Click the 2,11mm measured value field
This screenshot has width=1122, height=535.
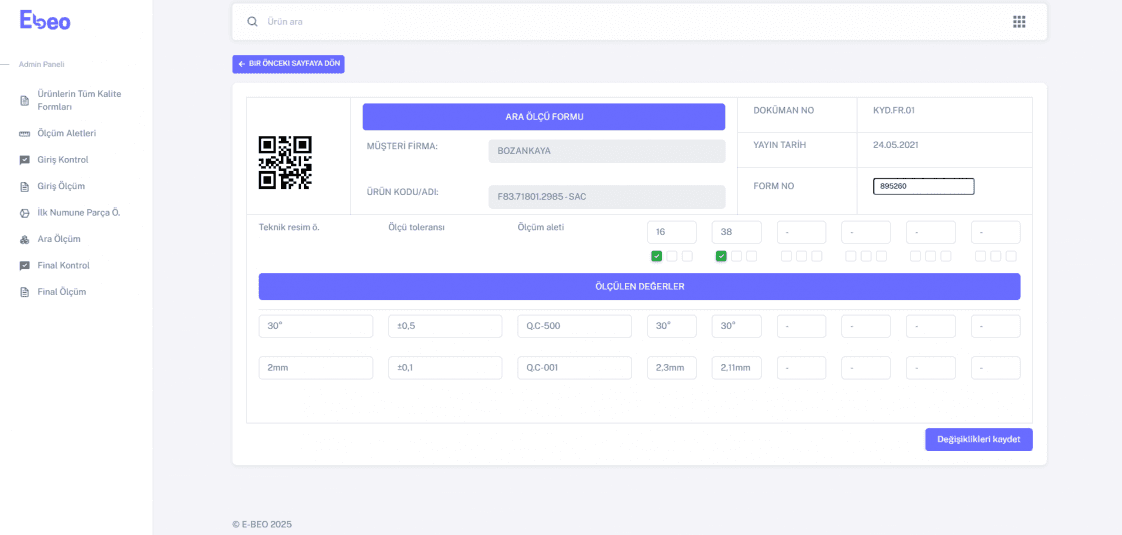click(737, 368)
